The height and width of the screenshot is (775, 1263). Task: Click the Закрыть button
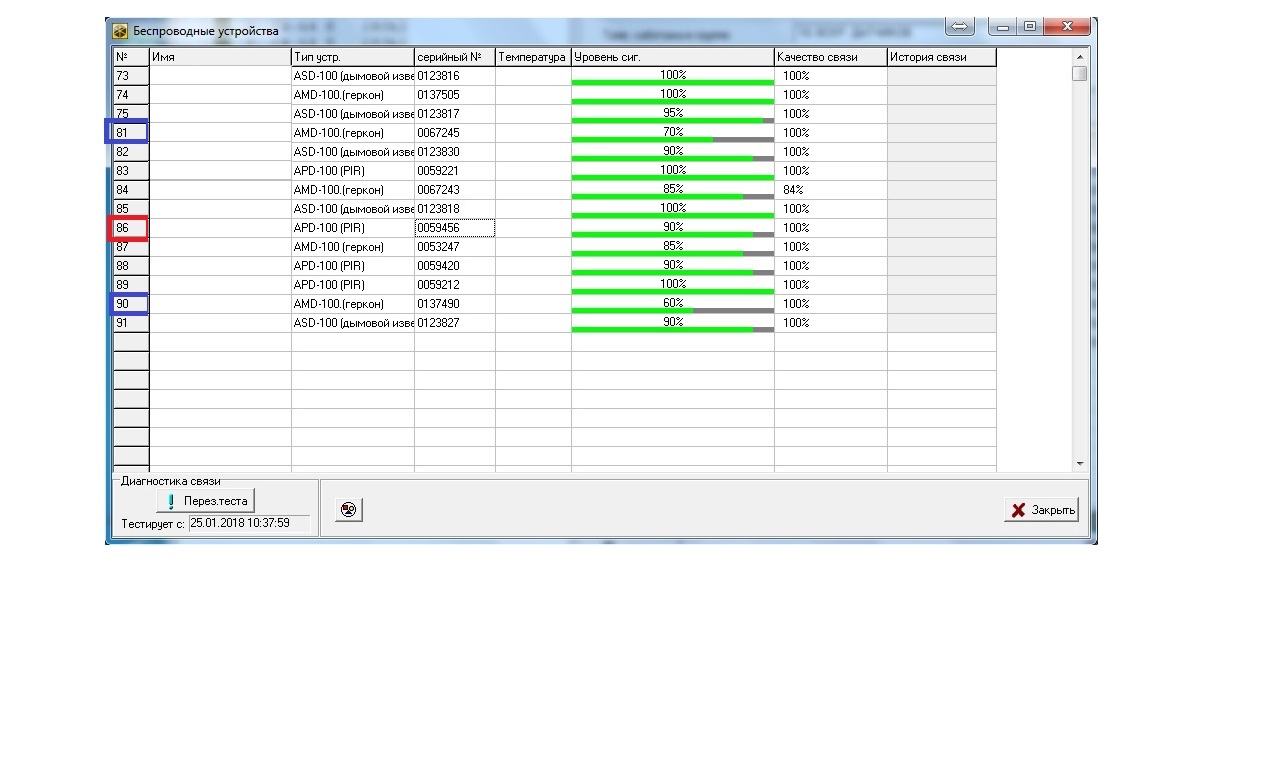pos(1041,510)
